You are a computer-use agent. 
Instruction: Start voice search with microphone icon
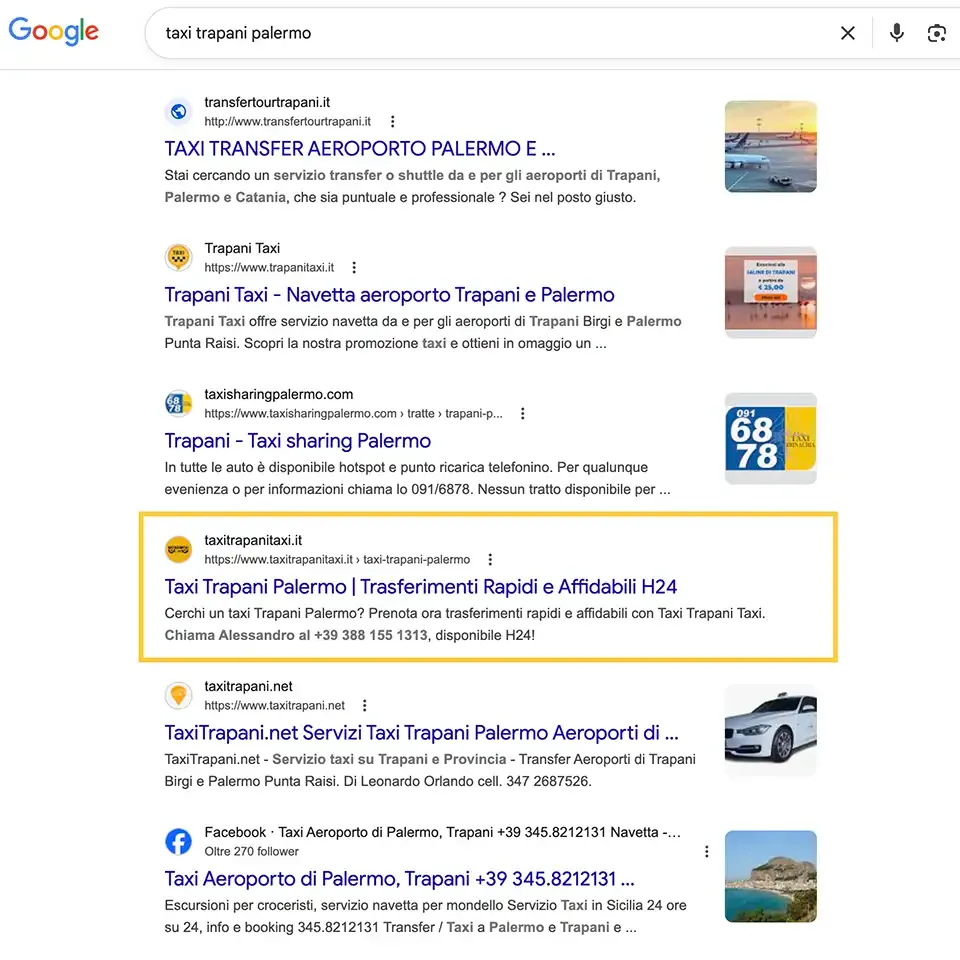click(896, 33)
